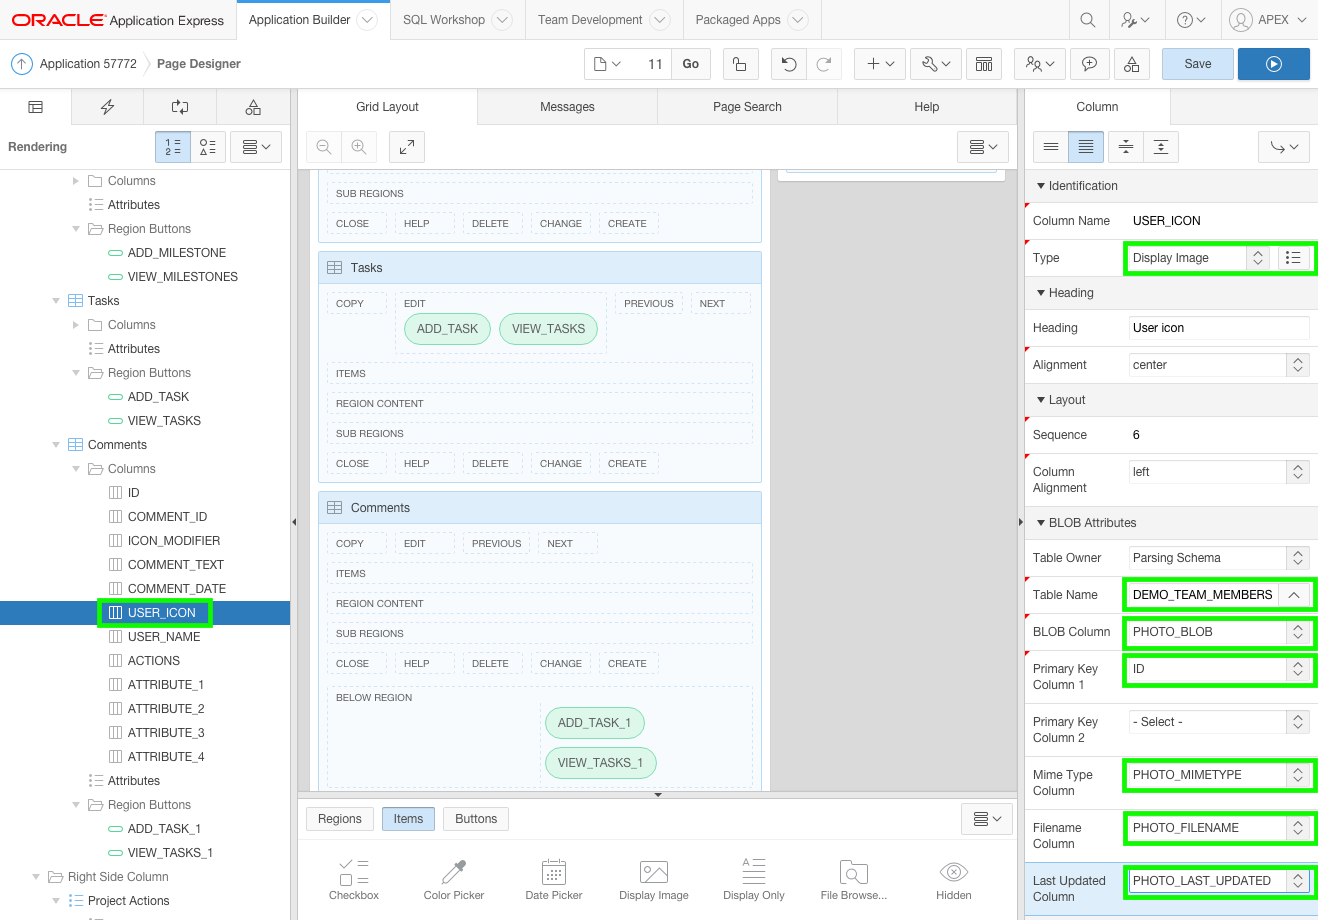Show all properties in property editor
The width and height of the screenshot is (1318, 920).
[x=1086, y=147]
